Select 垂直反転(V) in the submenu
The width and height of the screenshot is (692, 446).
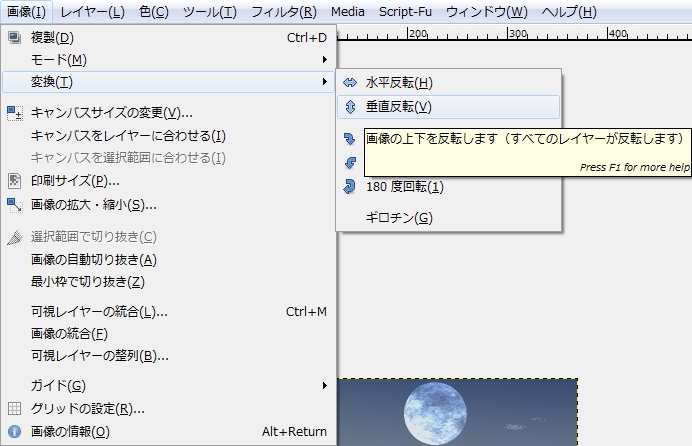click(x=448, y=107)
